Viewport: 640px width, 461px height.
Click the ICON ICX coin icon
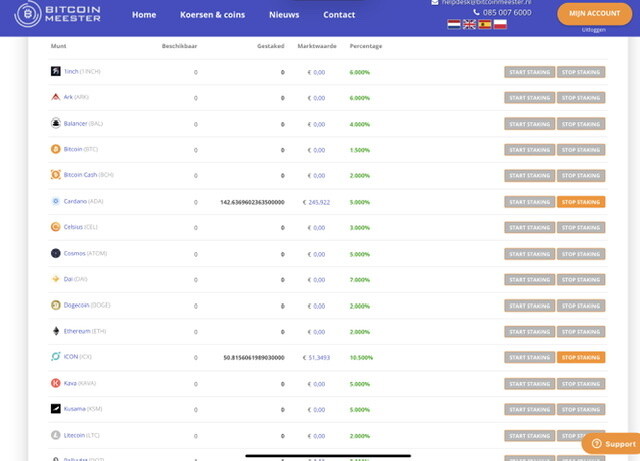point(56,356)
